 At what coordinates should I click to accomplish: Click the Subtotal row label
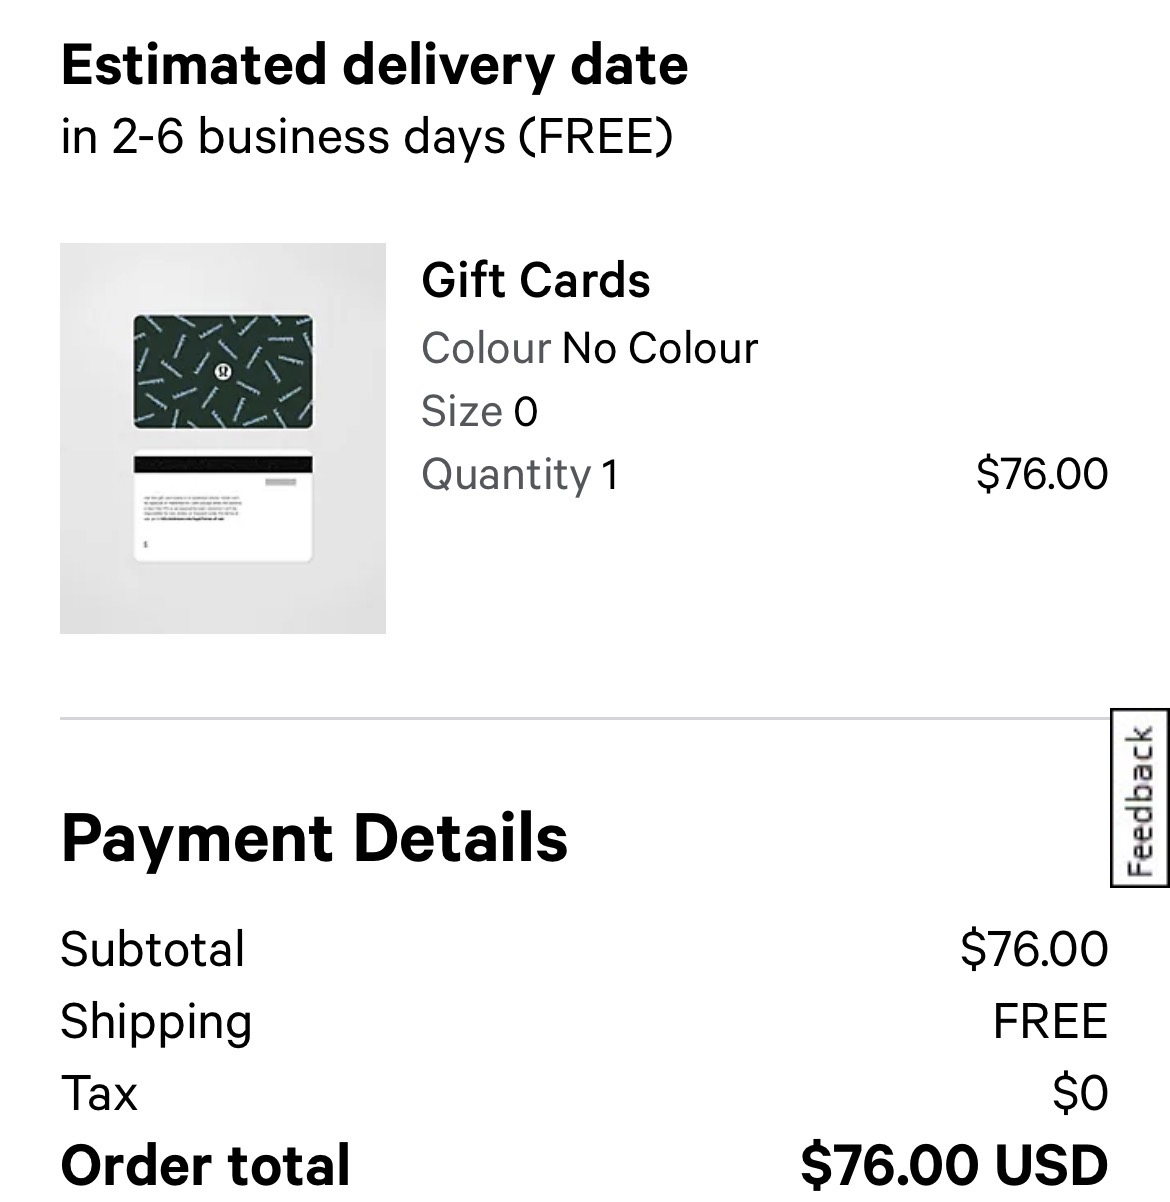click(x=152, y=949)
